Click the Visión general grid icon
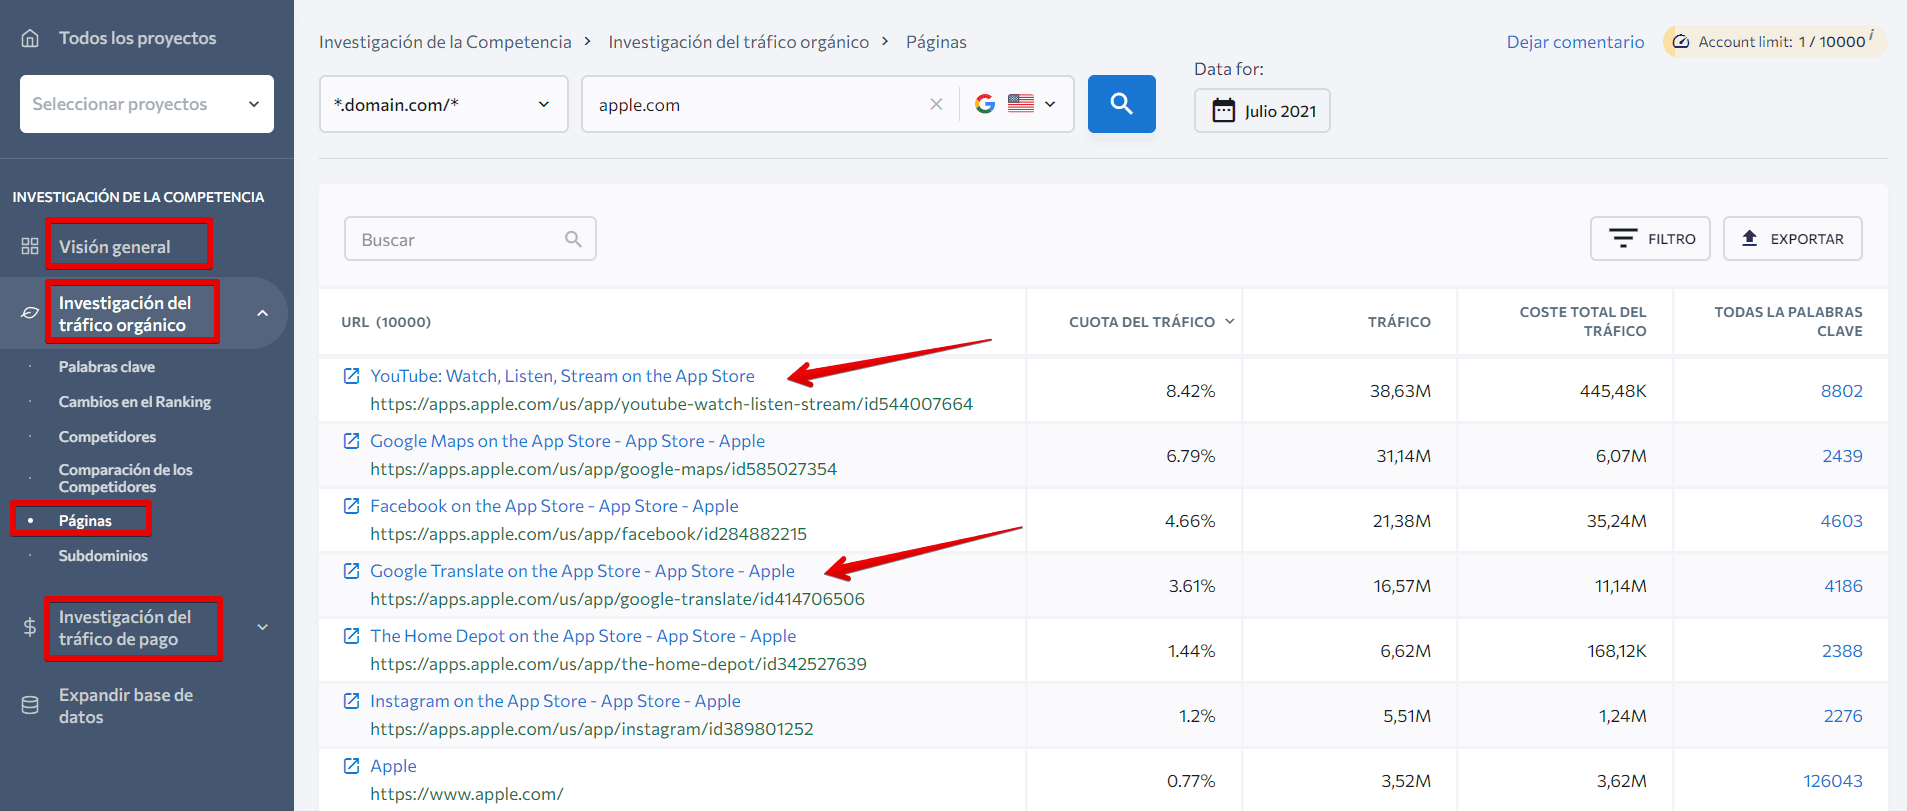 click(x=30, y=246)
